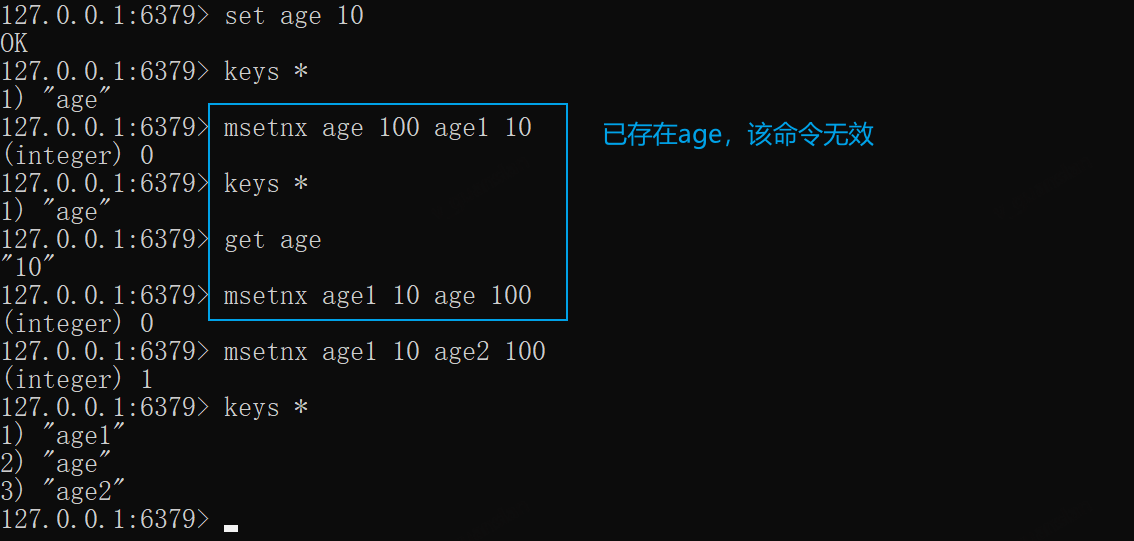Click the quoted "10" output value
This screenshot has height=541, width=1134.
click(x=28, y=268)
